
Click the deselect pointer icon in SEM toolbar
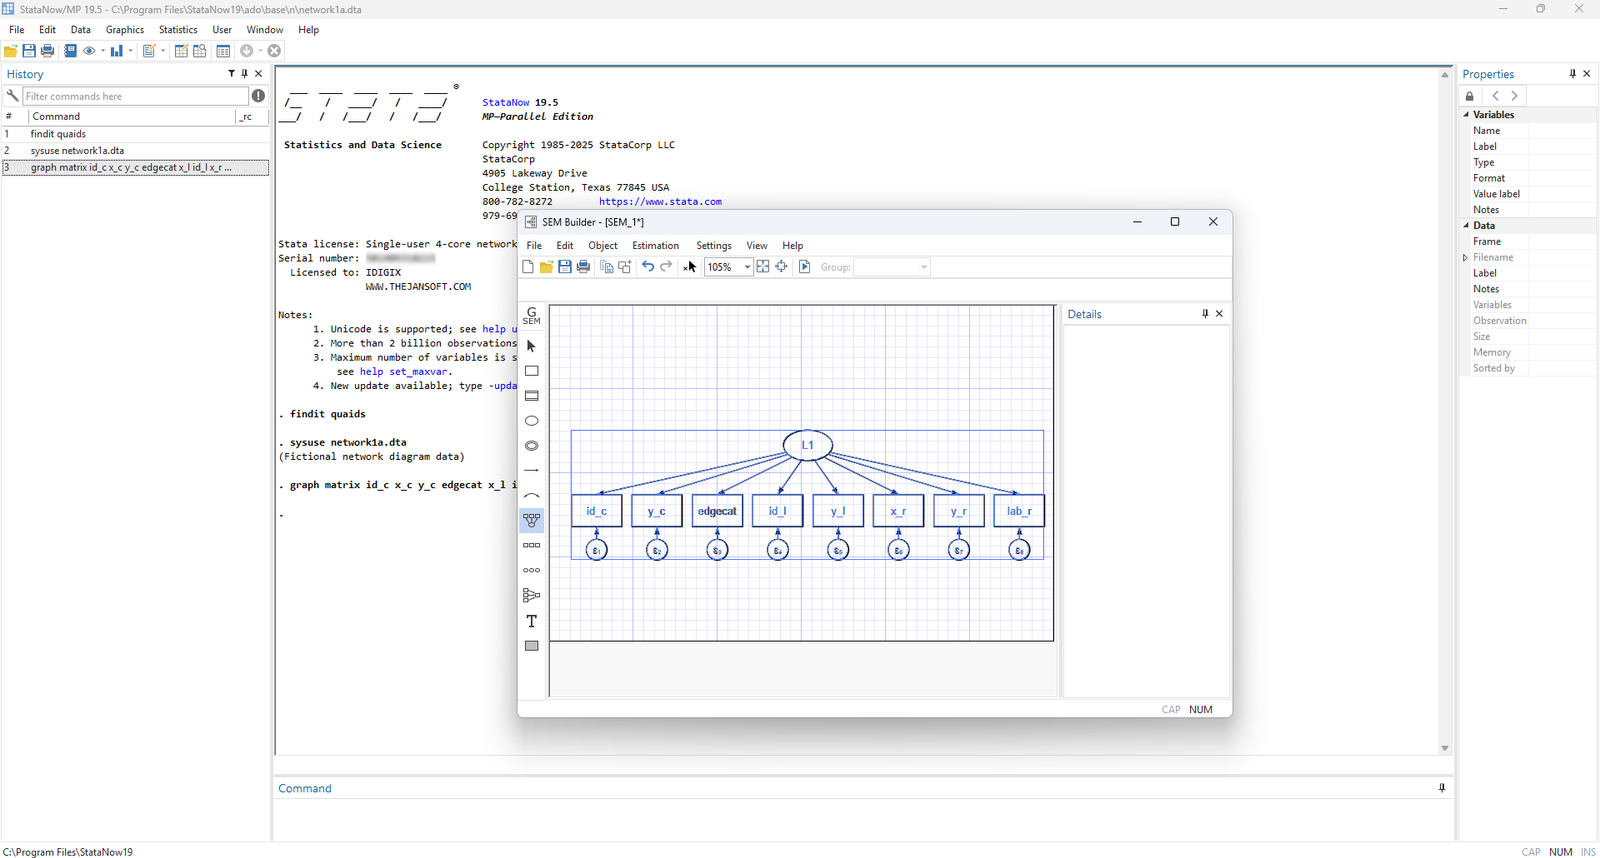tap(690, 267)
